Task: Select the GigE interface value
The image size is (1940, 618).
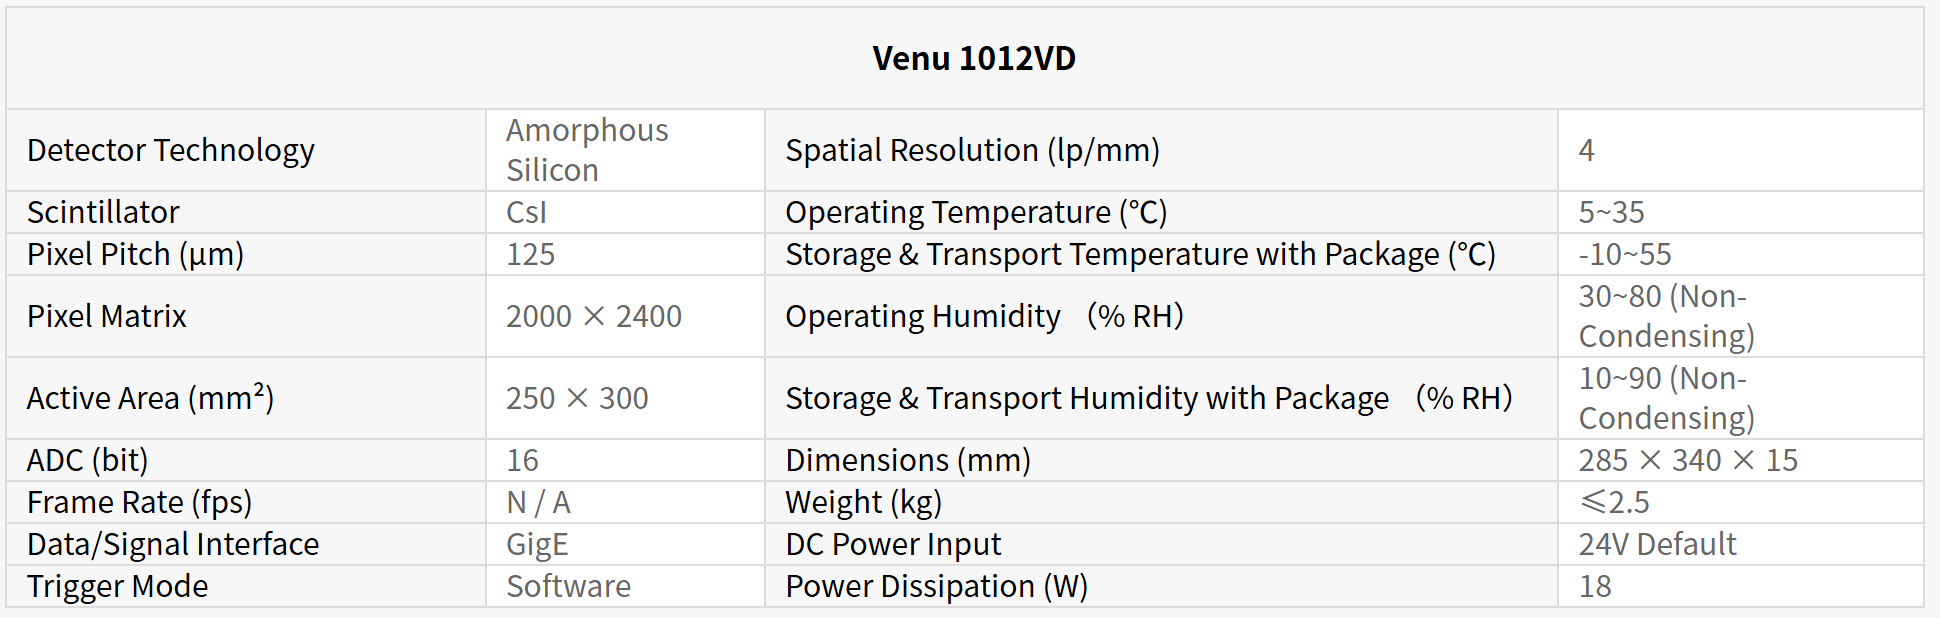Action: click(537, 545)
